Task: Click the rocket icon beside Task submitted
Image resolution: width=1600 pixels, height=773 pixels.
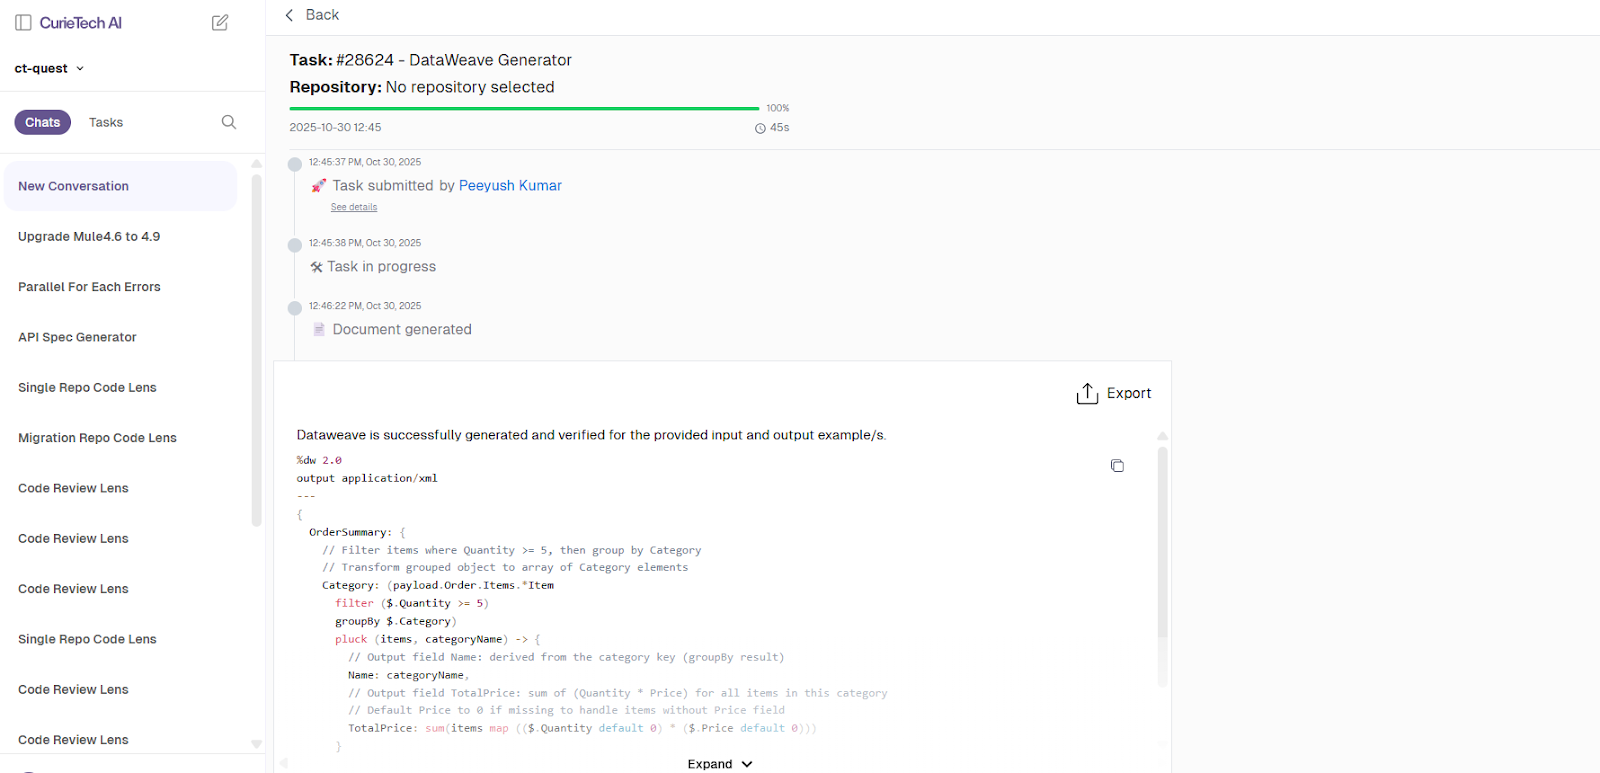Action: pyautogui.click(x=317, y=185)
